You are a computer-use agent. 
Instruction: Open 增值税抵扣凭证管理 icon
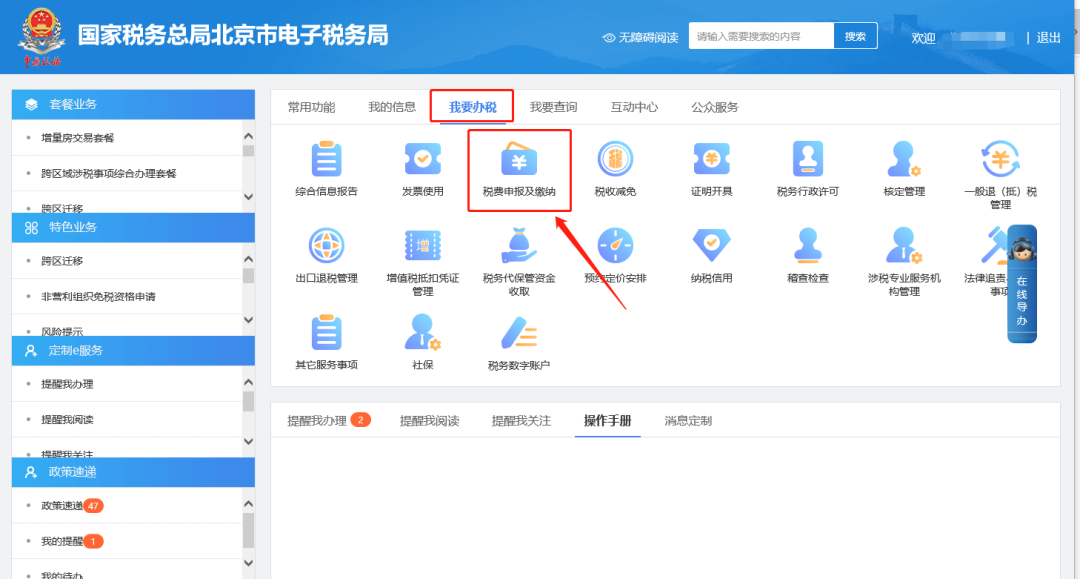coord(423,246)
